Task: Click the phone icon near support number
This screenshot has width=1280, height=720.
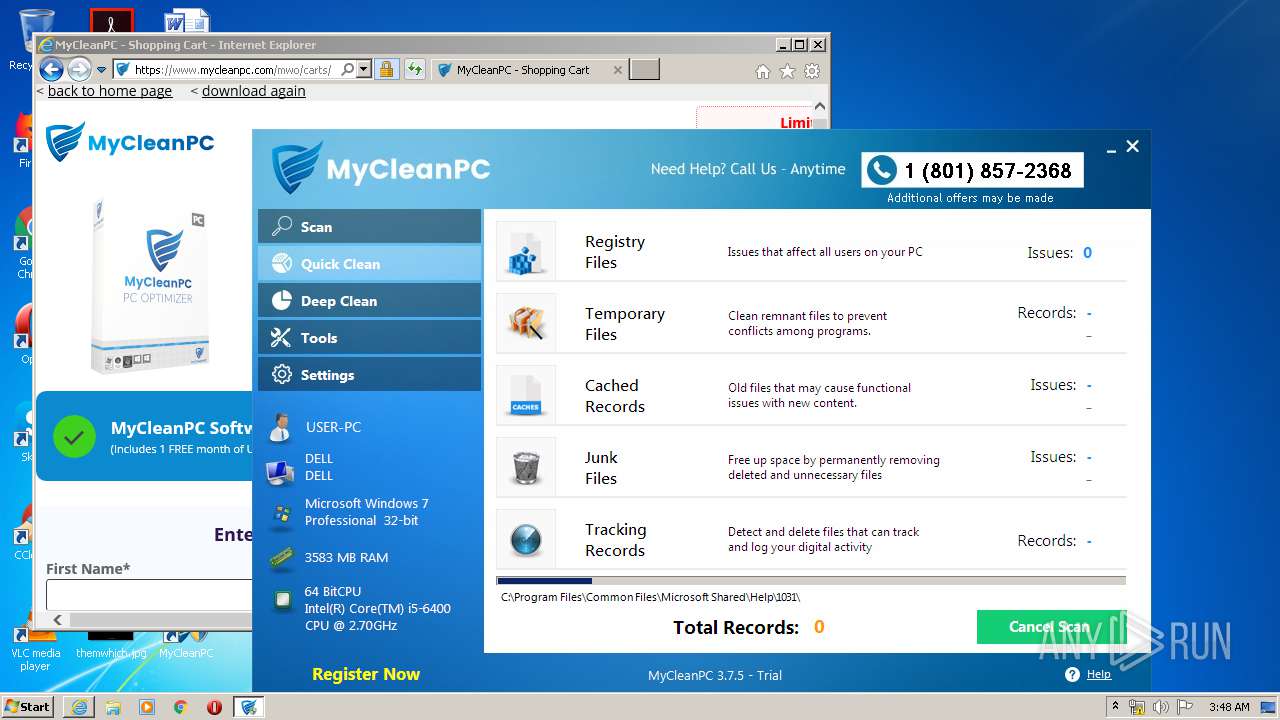Action: (881, 170)
